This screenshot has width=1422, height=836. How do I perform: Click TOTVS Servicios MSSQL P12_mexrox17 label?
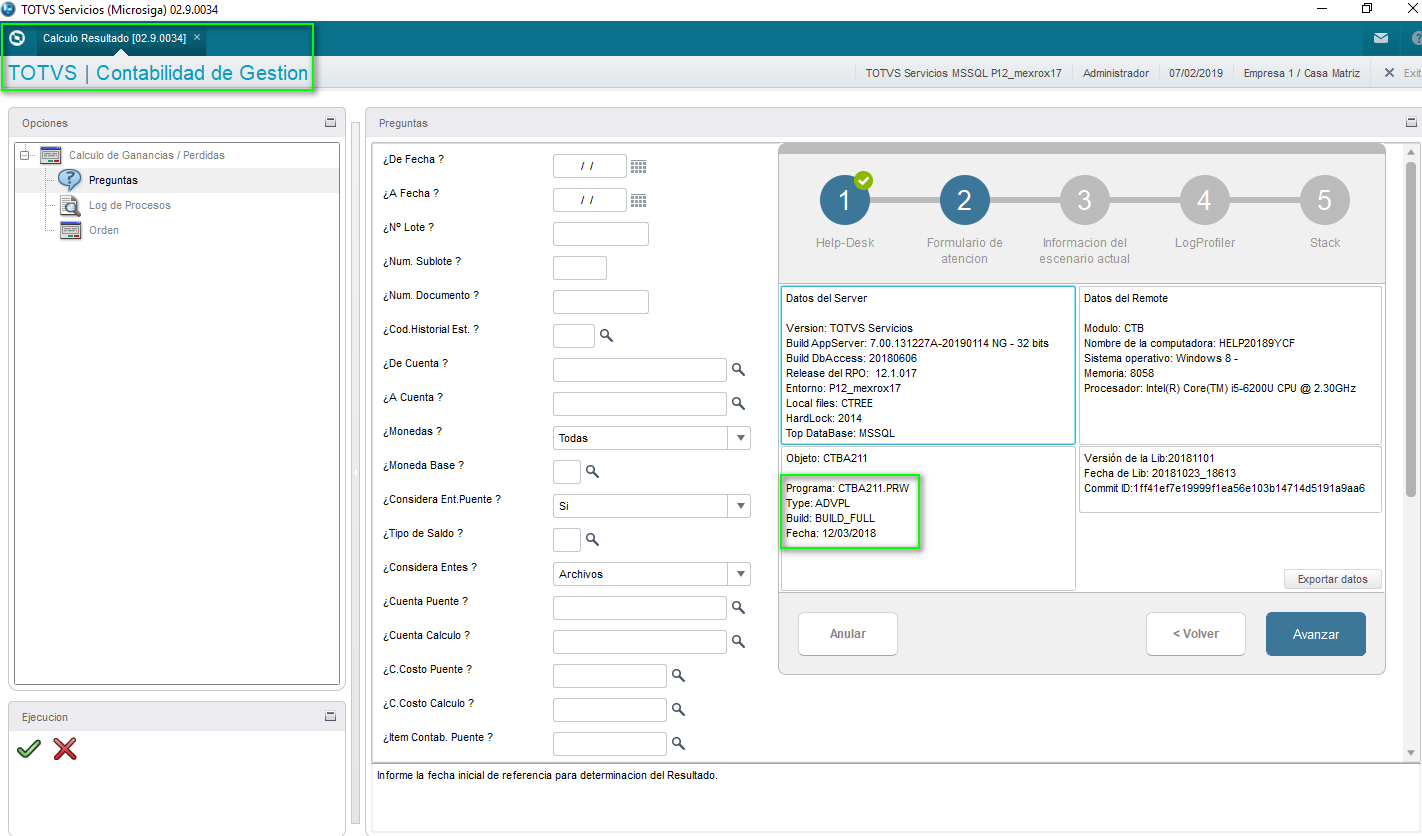point(963,73)
